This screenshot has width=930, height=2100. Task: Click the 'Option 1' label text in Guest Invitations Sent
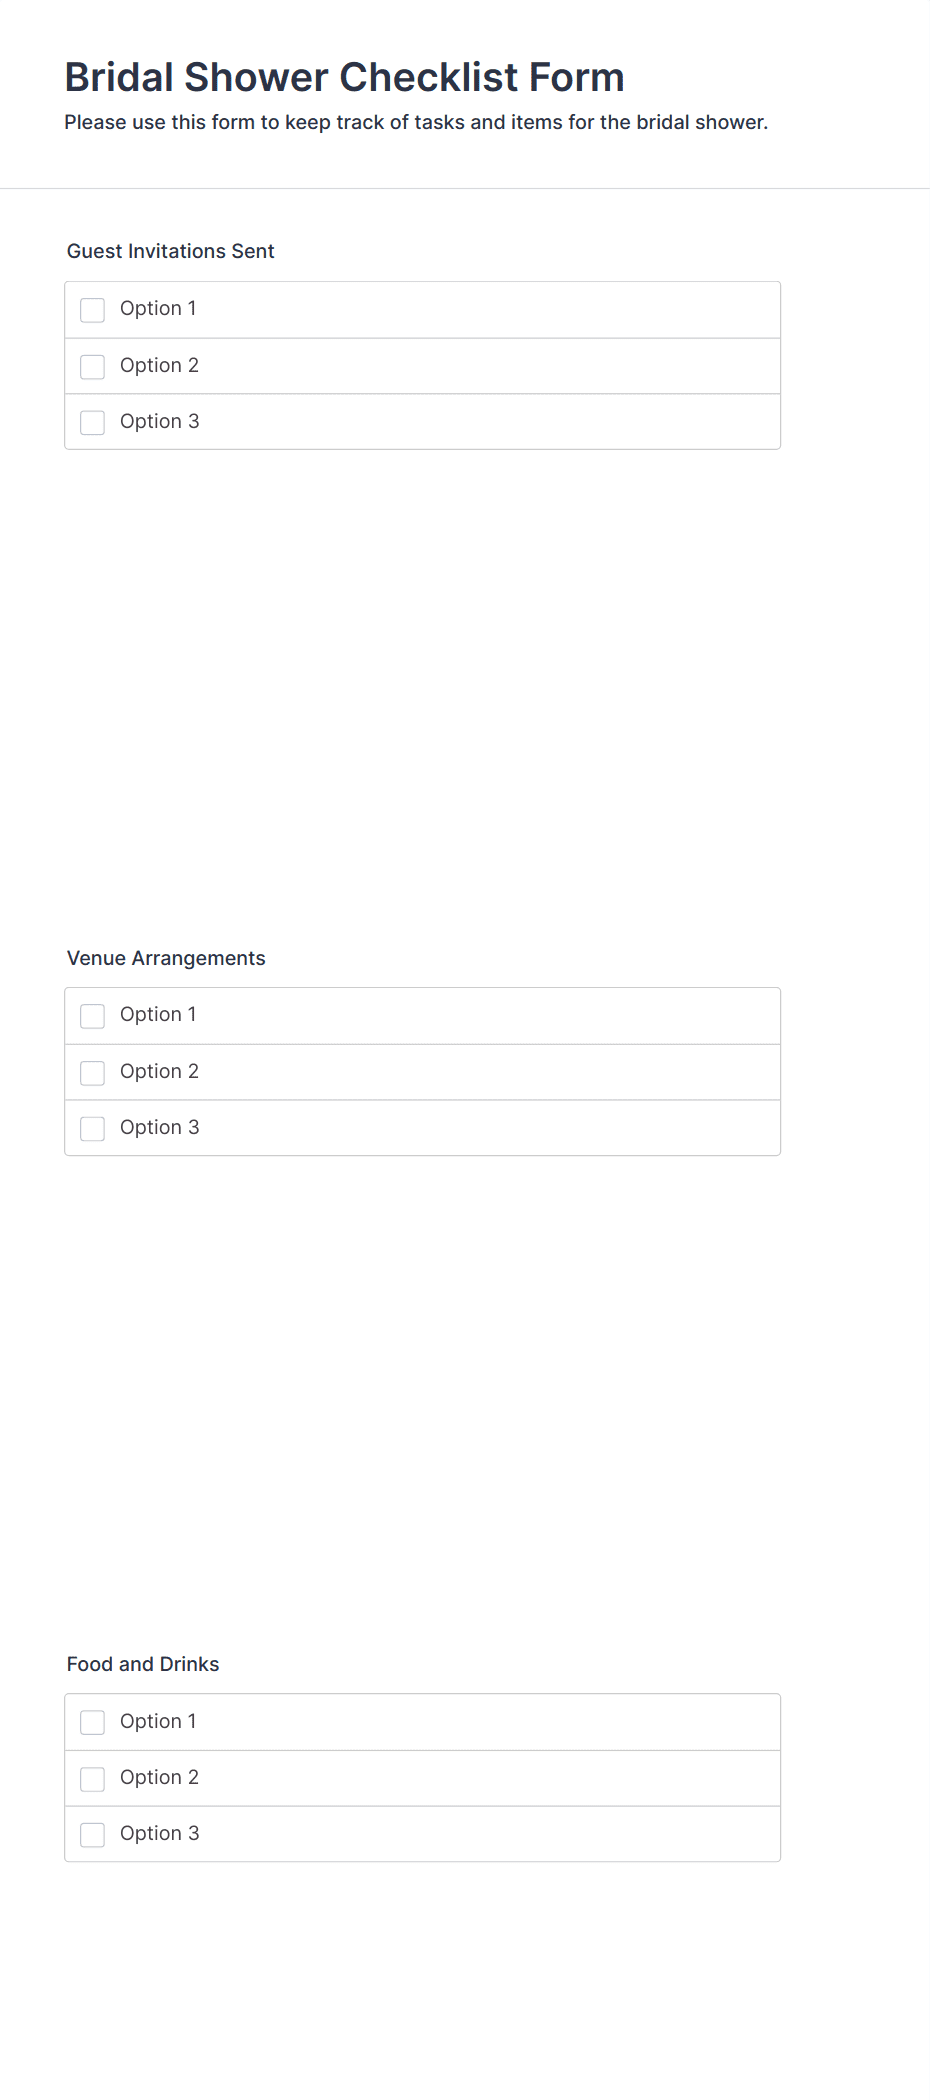coord(158,309)
